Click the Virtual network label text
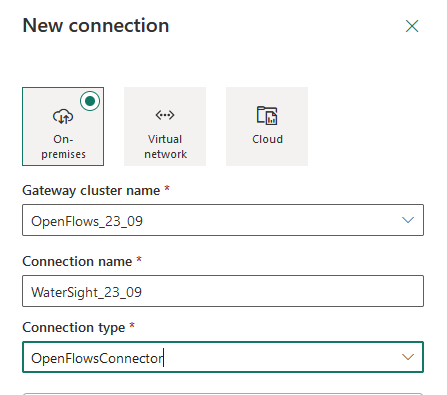Viewport: 447px width, 395px height. (165, 147)
